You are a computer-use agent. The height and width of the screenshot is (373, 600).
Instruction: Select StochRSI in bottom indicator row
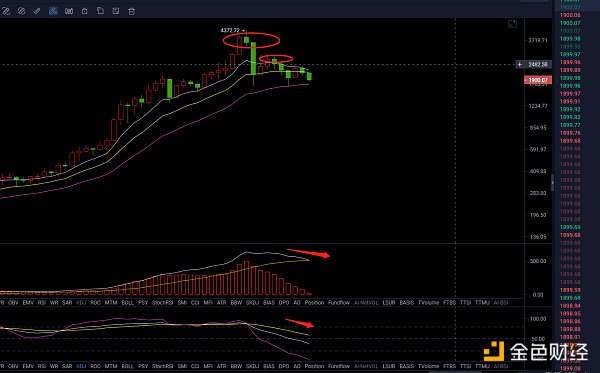[x=163, y=366]
